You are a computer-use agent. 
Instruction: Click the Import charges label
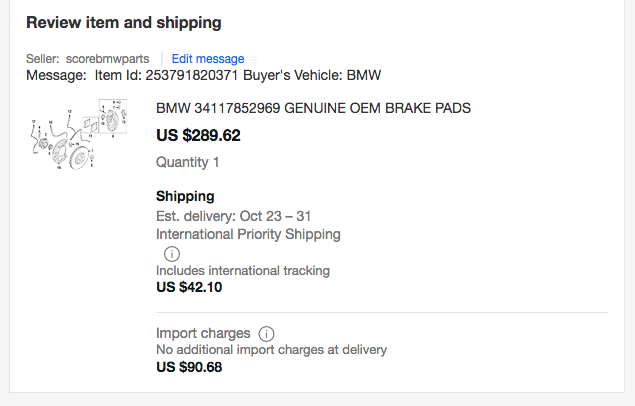click(x=203, y=333)
